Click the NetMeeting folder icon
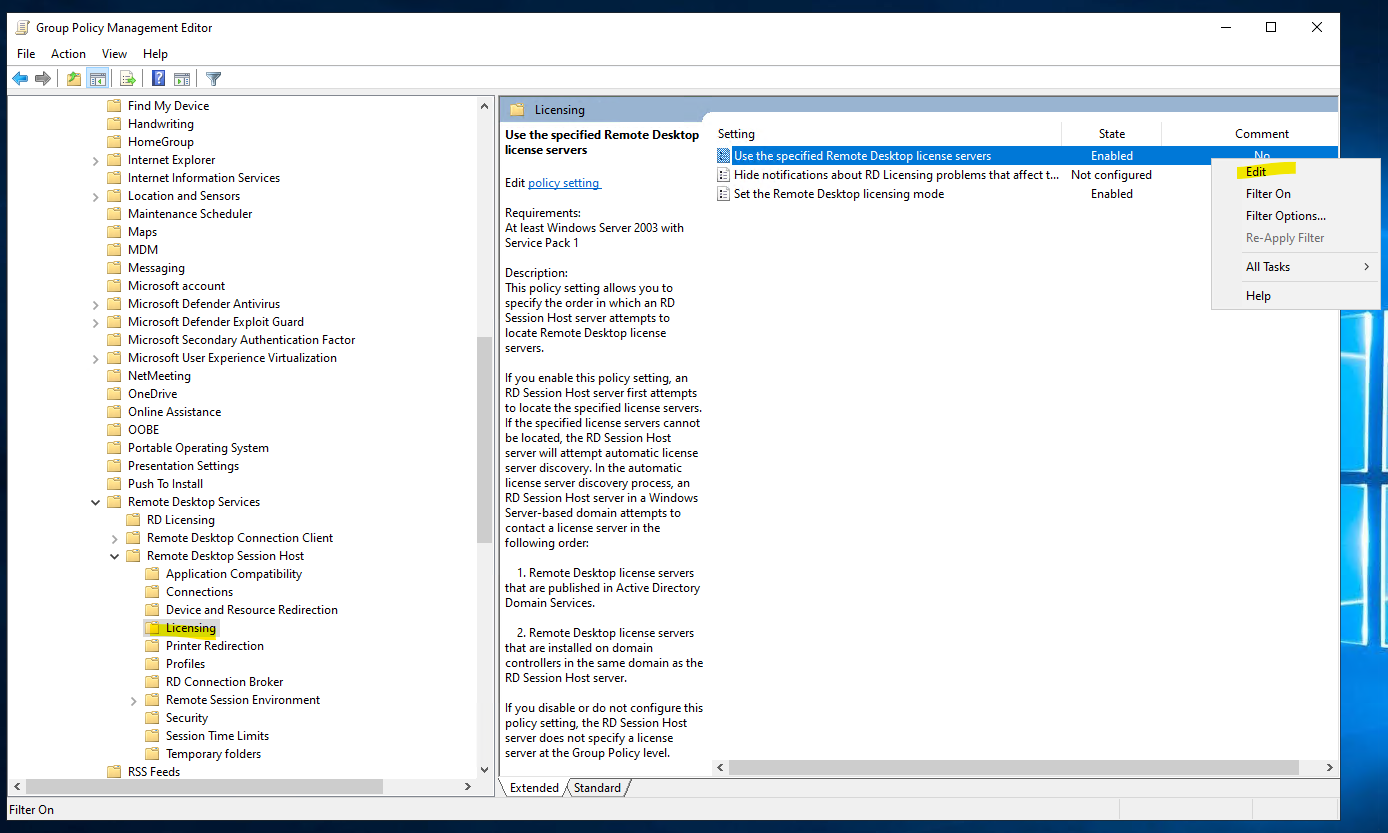Screen dimensions: 1388x833 (x=114, y=376)
